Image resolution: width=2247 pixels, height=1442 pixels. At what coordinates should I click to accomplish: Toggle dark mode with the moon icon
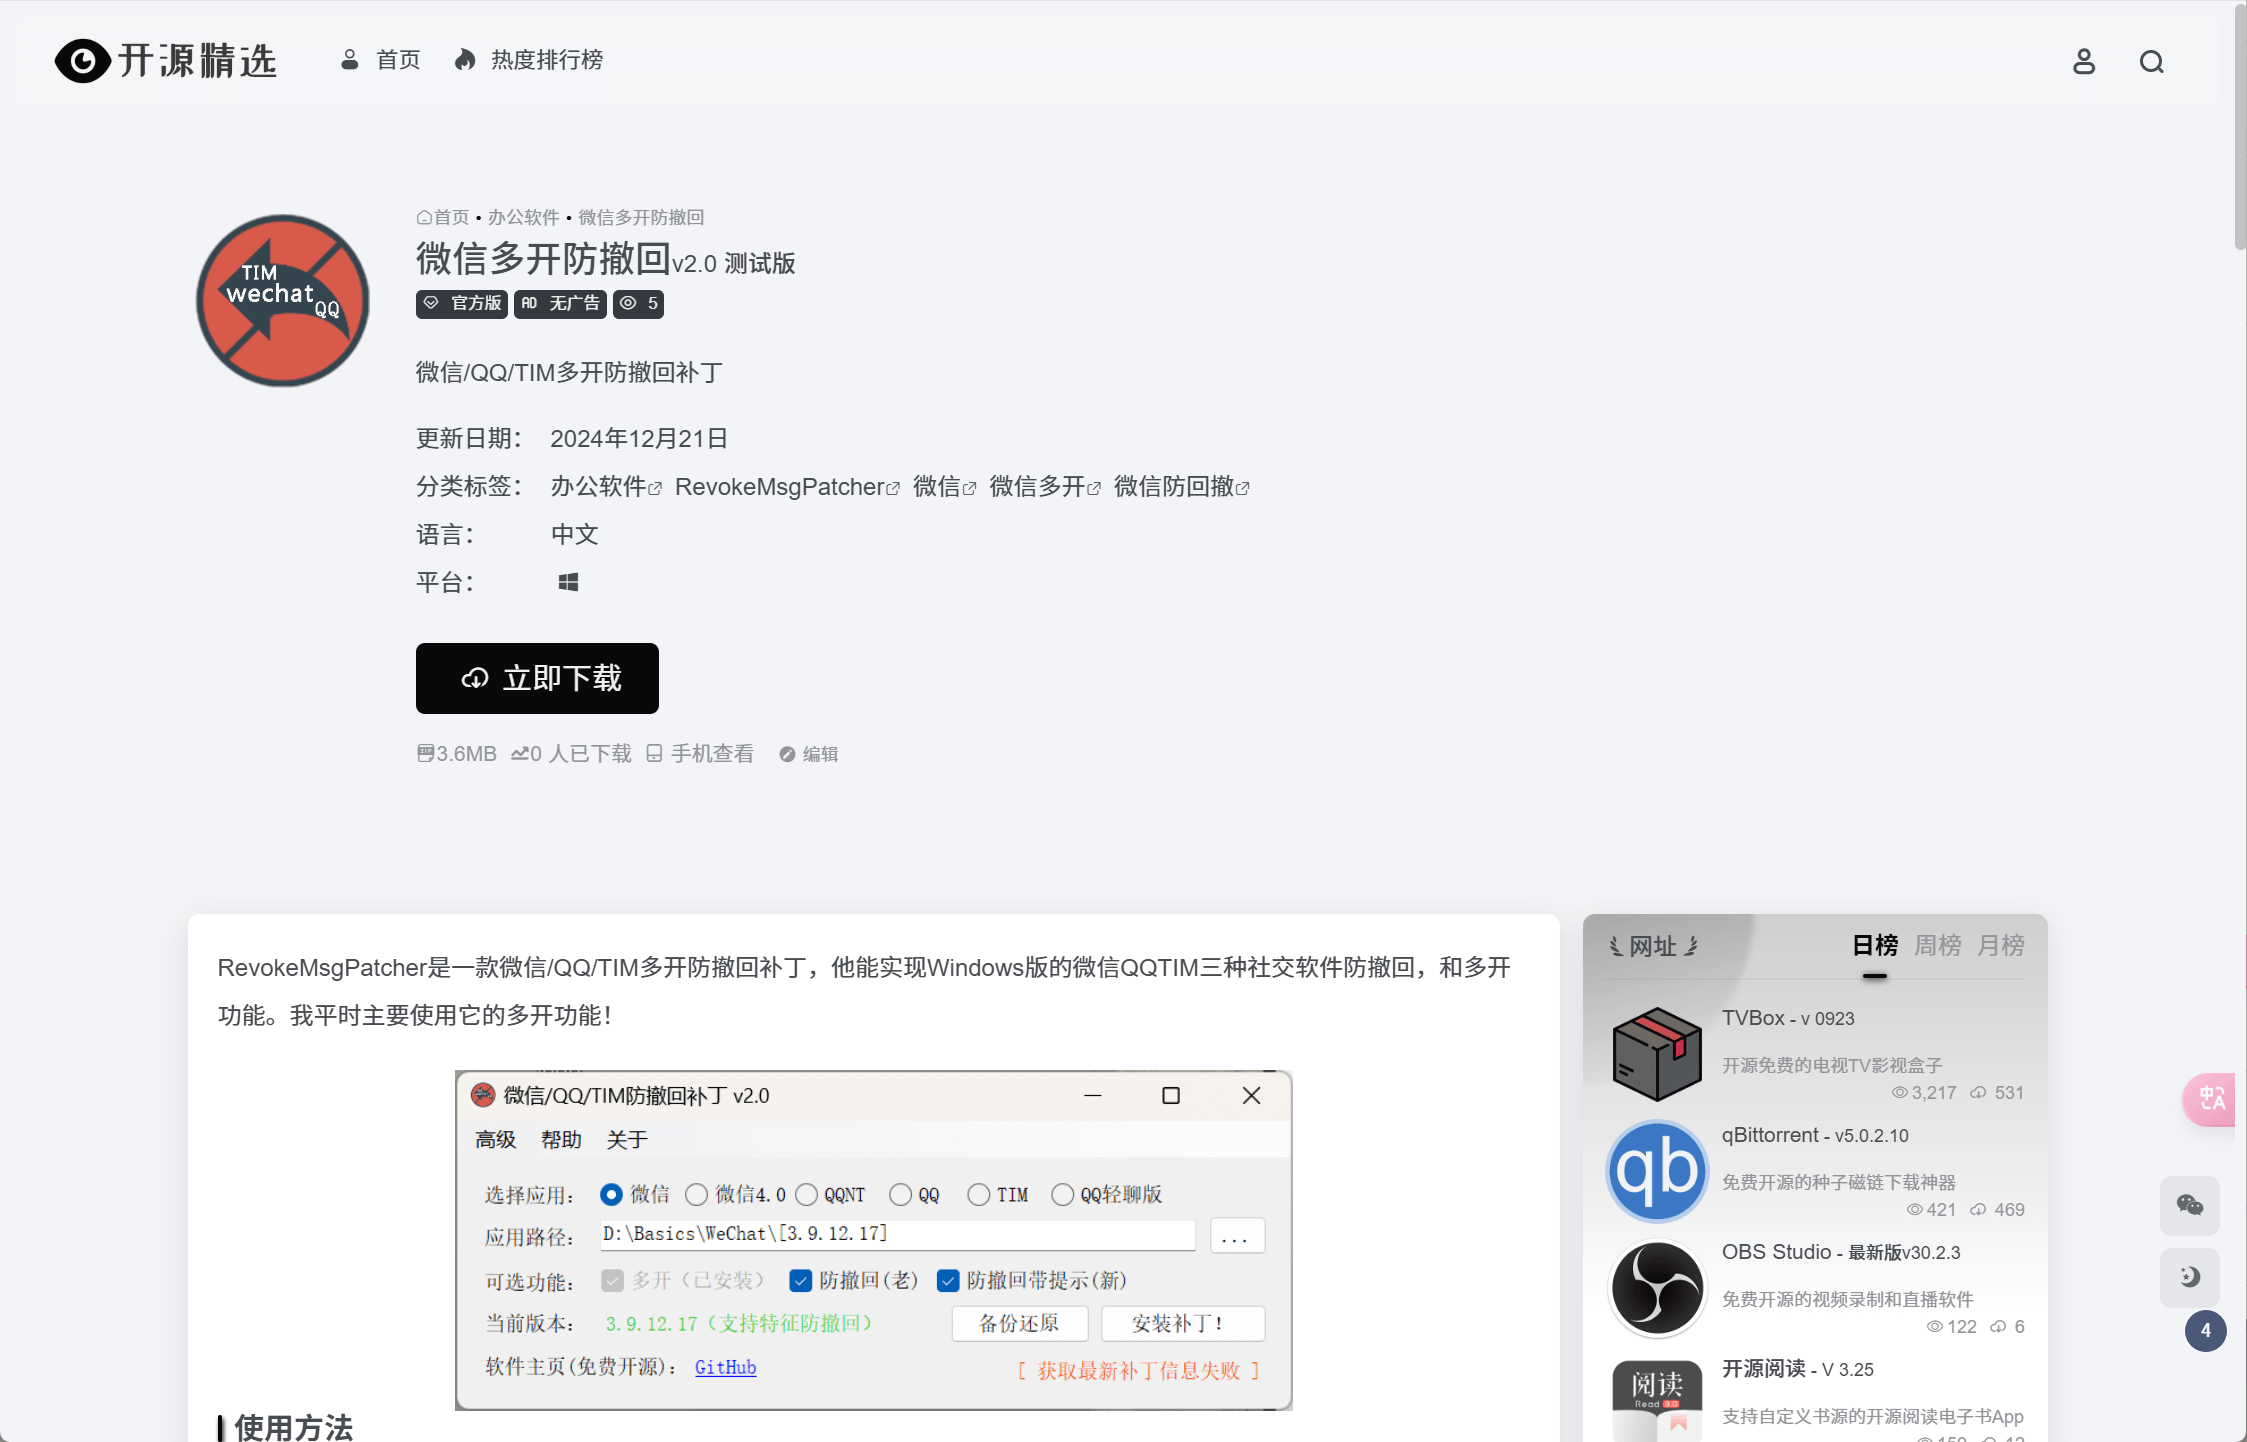[x=2190, y=1276]
